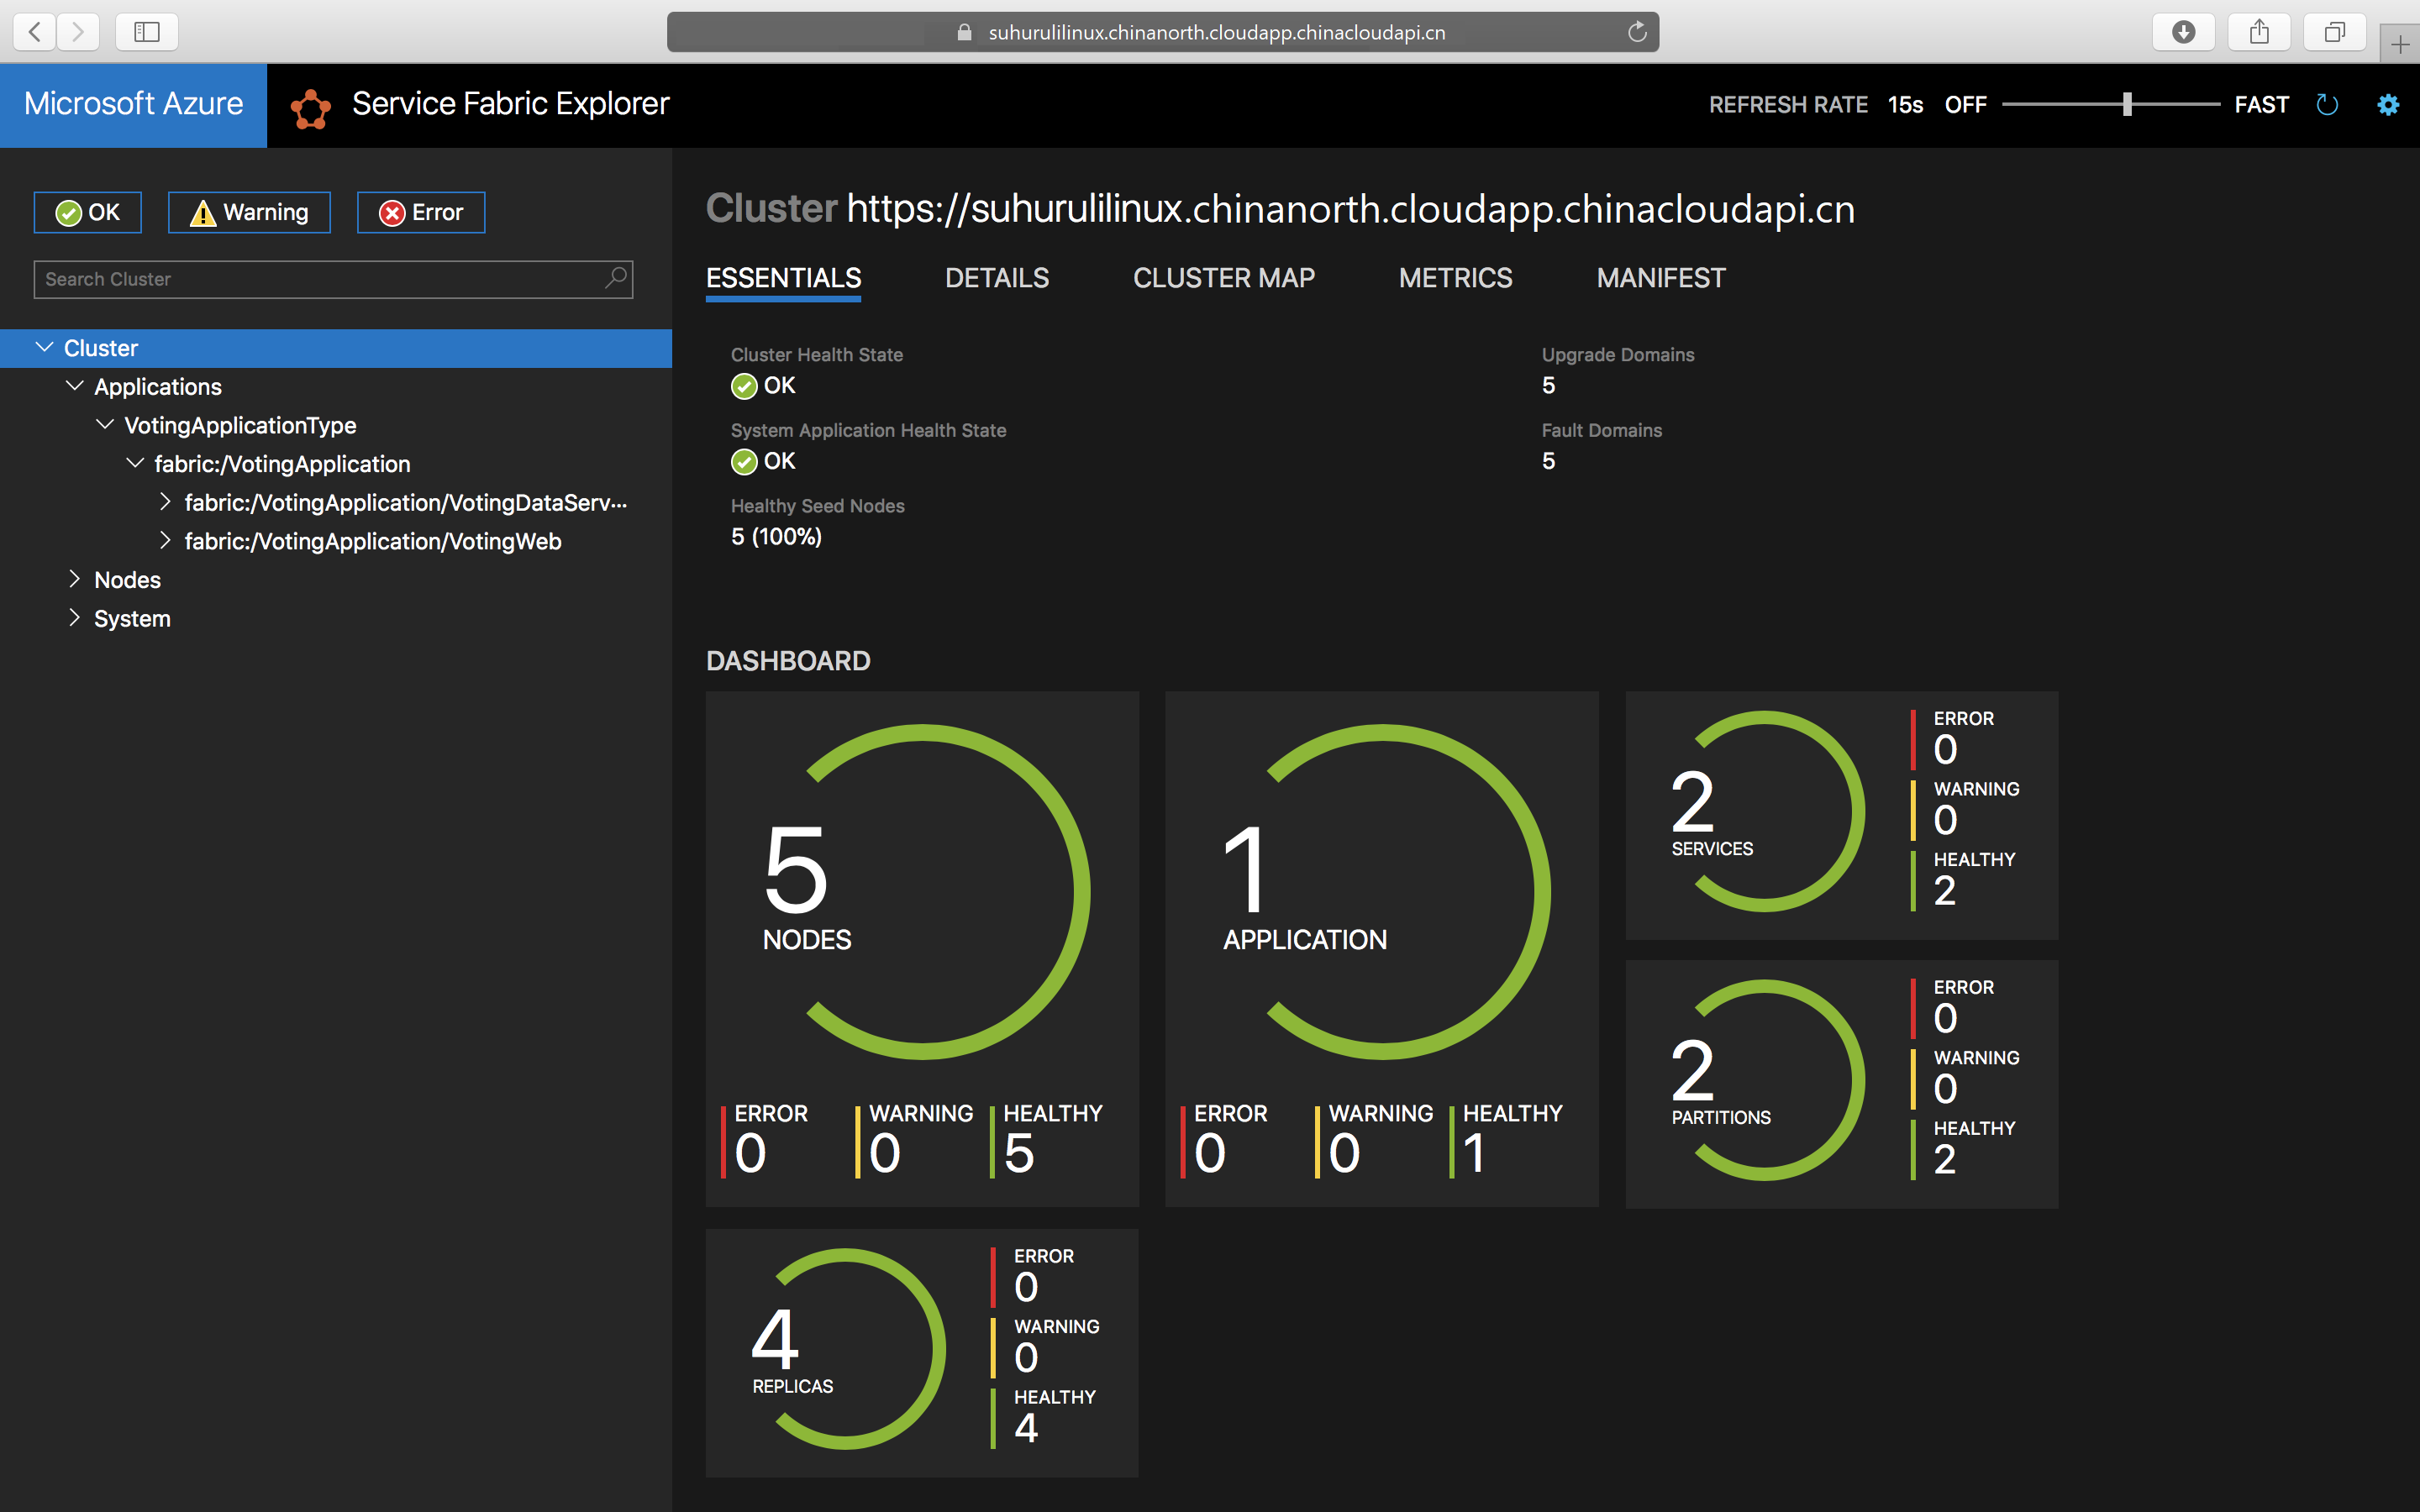Image resolution: width=2420 pixels, height=1512 pixels.
Task: Collapse the VotingApplicationType tree node
Action: click(104, 425)
